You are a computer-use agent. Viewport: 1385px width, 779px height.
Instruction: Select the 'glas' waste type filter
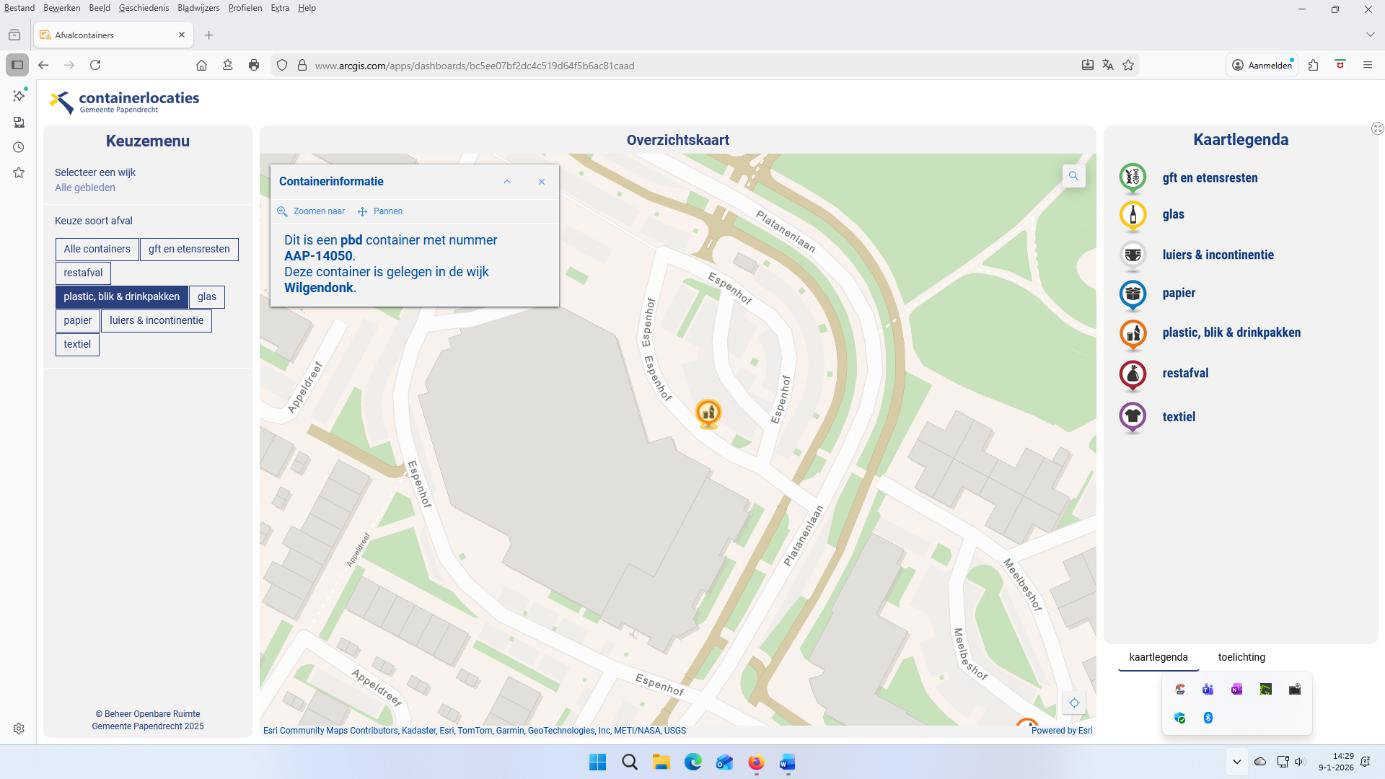pos(207,296)
